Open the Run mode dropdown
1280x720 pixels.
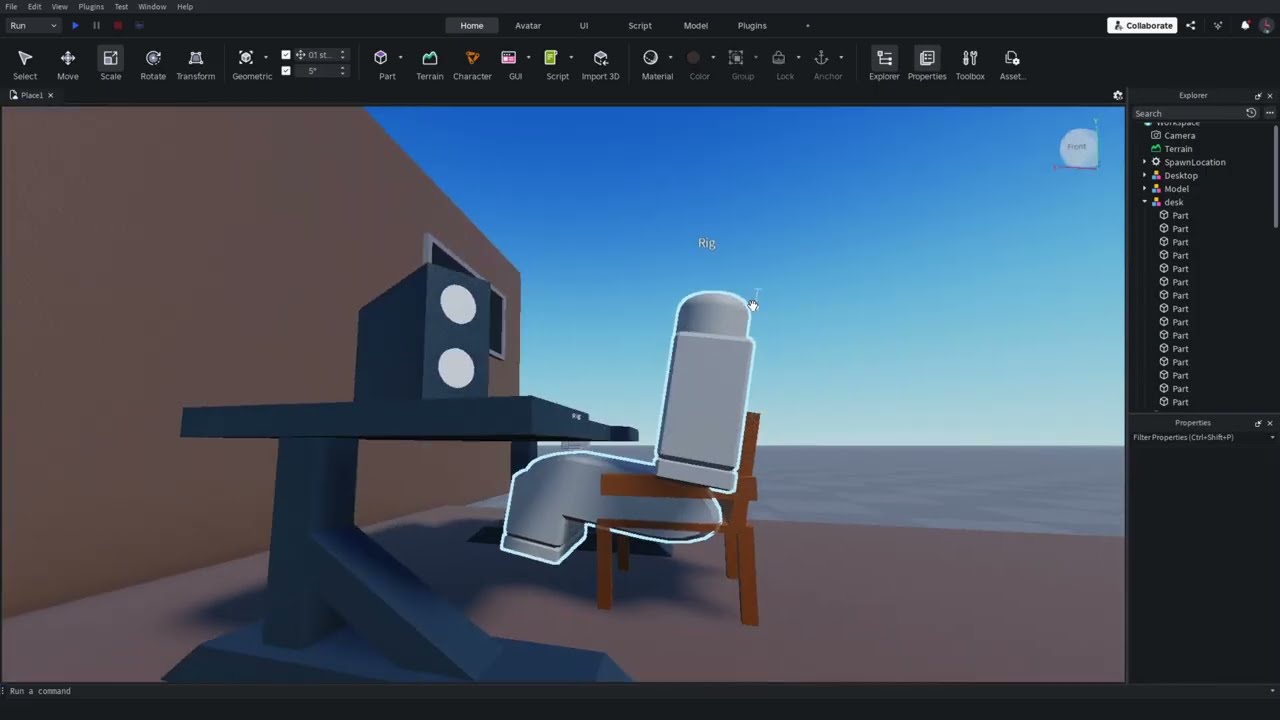point(32,25)
